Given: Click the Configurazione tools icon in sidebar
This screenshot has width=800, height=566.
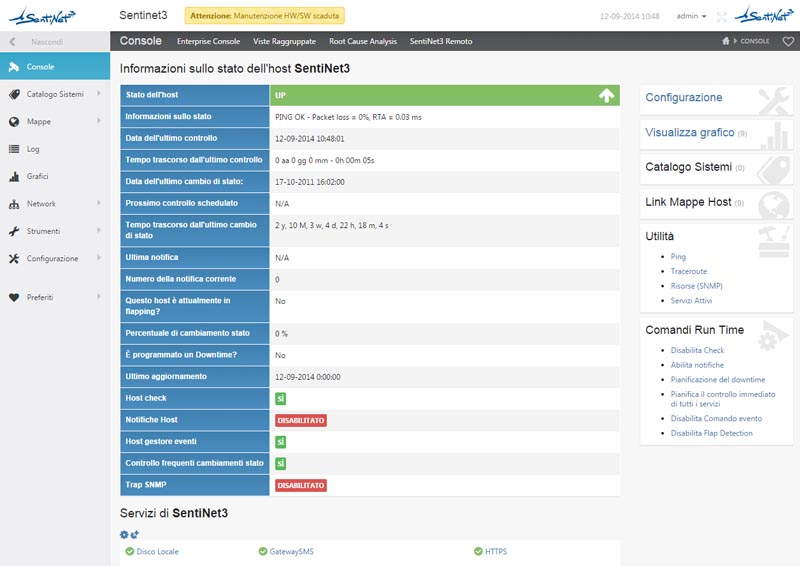Looking at the screenshot, I should (14, 259).
